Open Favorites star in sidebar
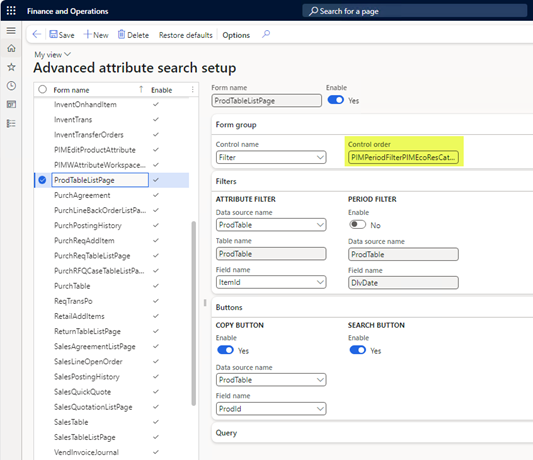 [11, 67]
